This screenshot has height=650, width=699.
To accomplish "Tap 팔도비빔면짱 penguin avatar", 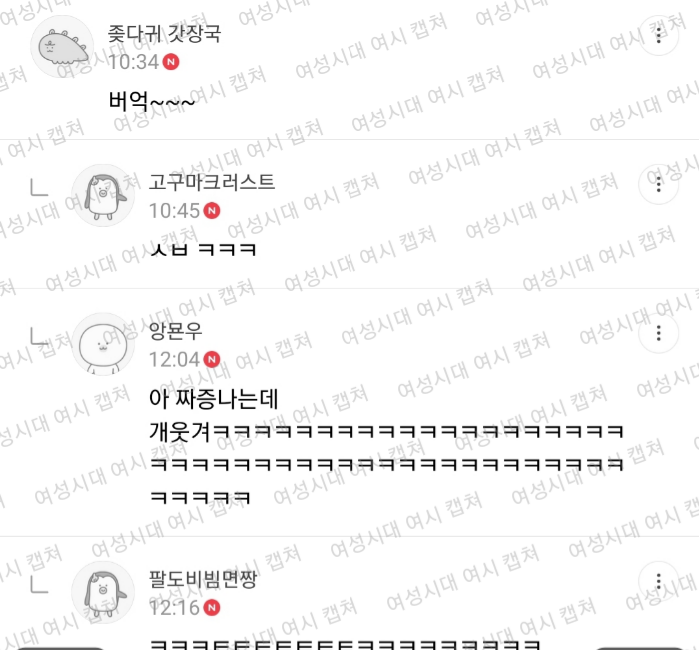I will point(103,593).
